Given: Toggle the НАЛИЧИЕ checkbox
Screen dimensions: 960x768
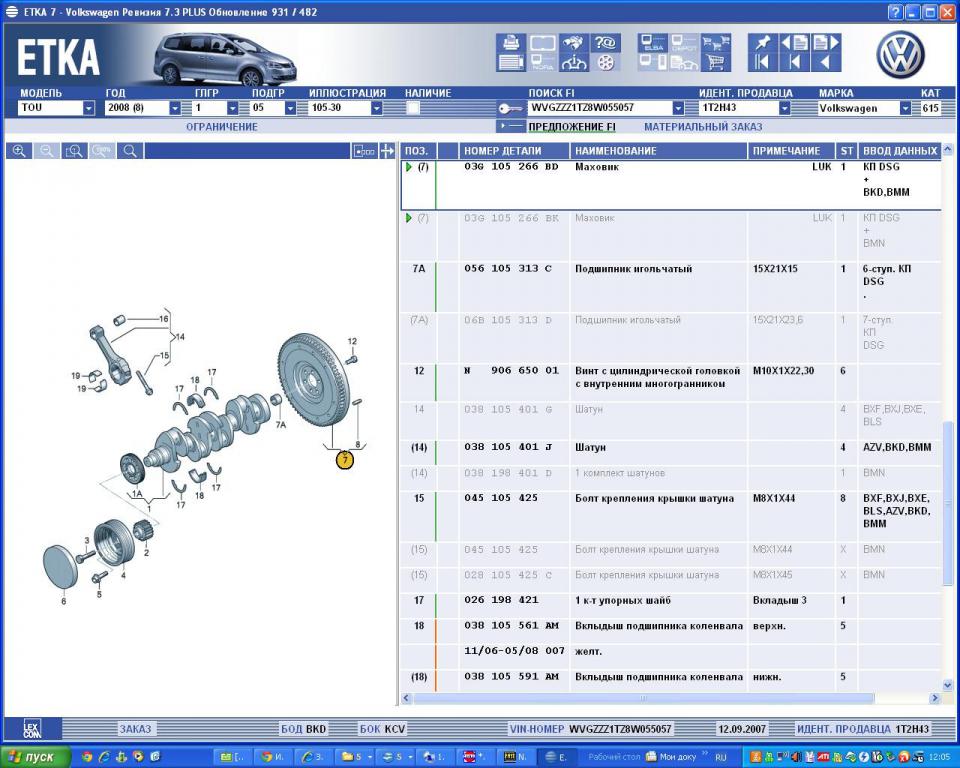Looking at the screenshot, I should pyautogui.click(x=413, y=108).
